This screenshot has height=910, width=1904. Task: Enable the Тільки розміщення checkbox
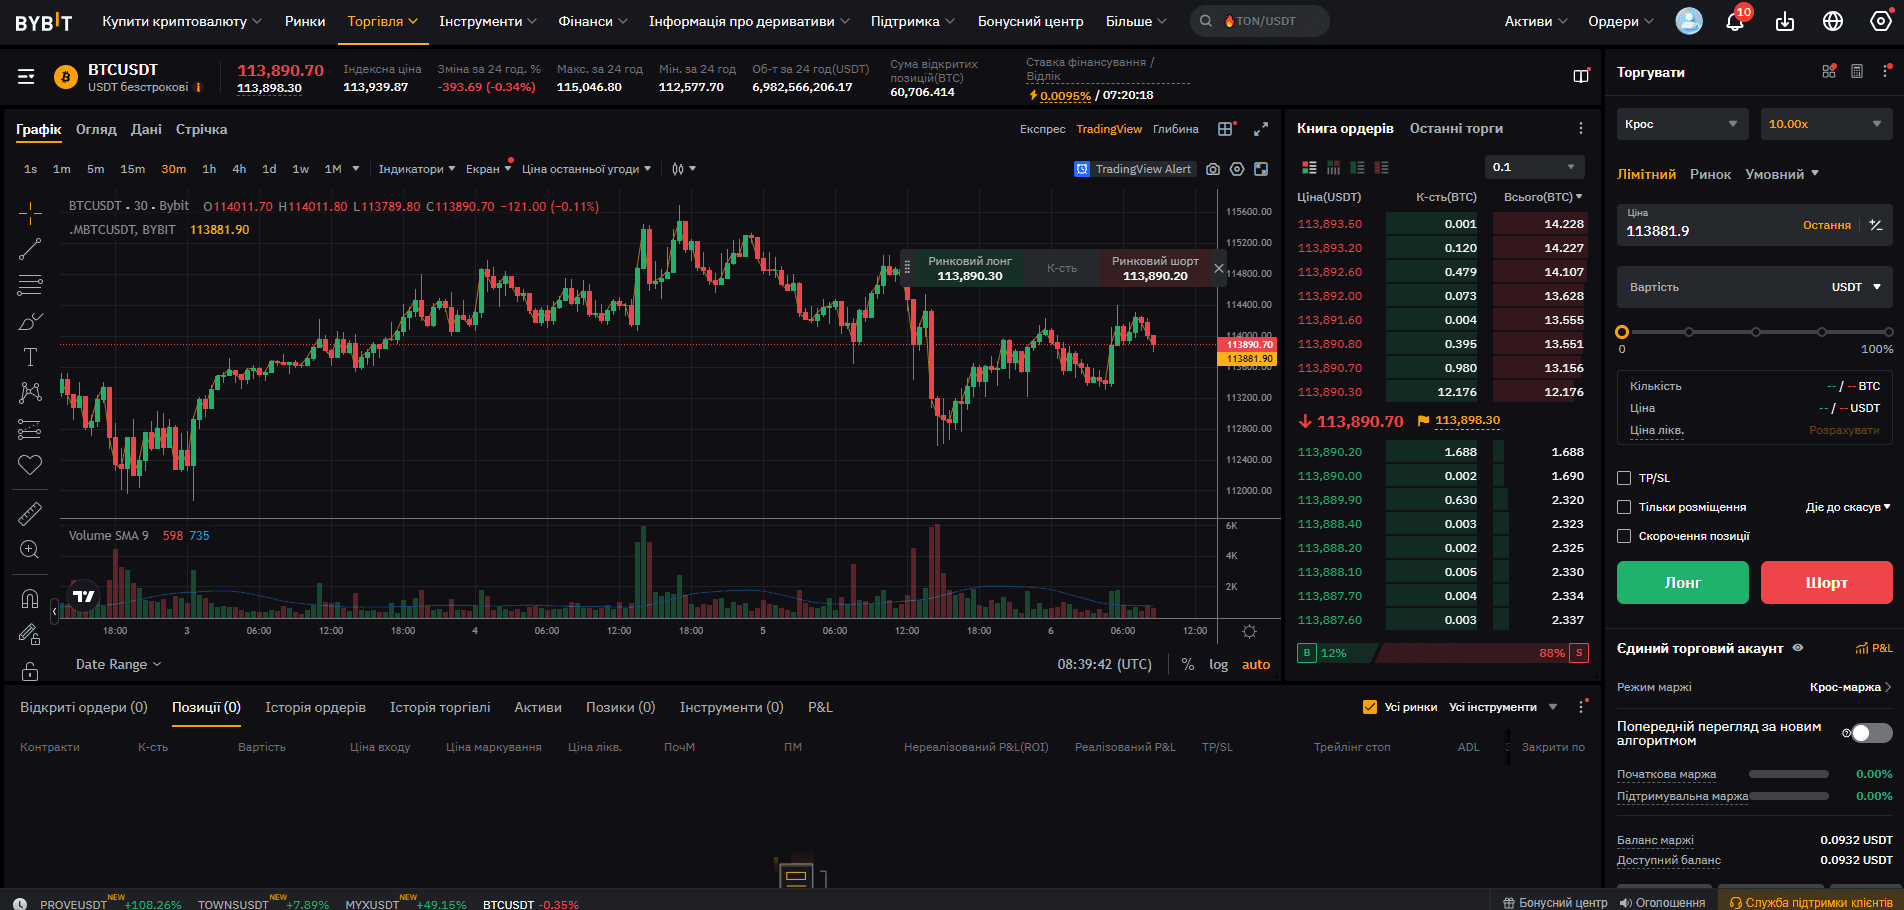pyautogui.click(x=1624, y=507)
